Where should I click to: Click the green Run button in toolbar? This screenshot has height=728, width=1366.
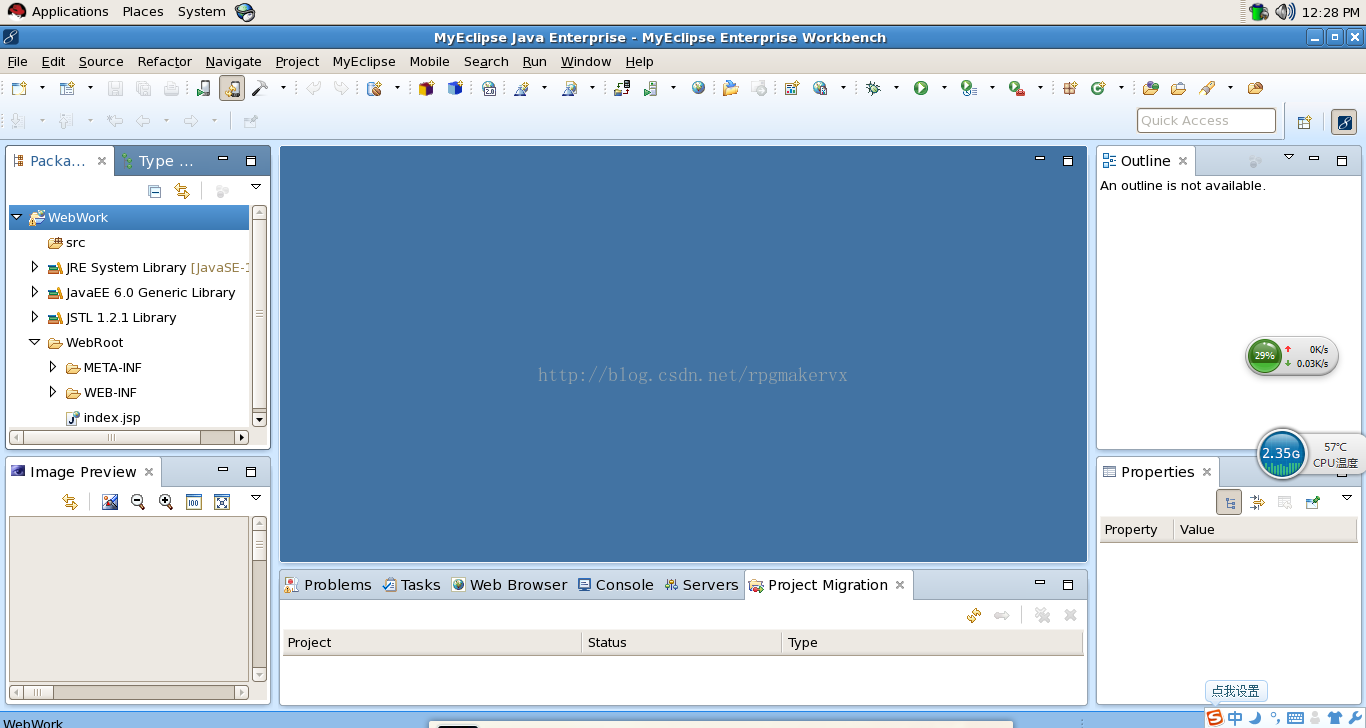(x=921, y=88)
